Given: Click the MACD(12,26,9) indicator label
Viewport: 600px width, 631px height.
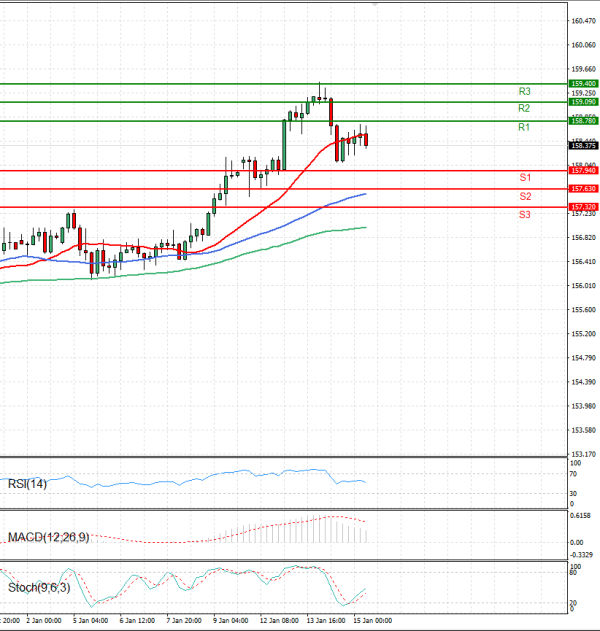Looking at the screenshot, I should (47, 538).
